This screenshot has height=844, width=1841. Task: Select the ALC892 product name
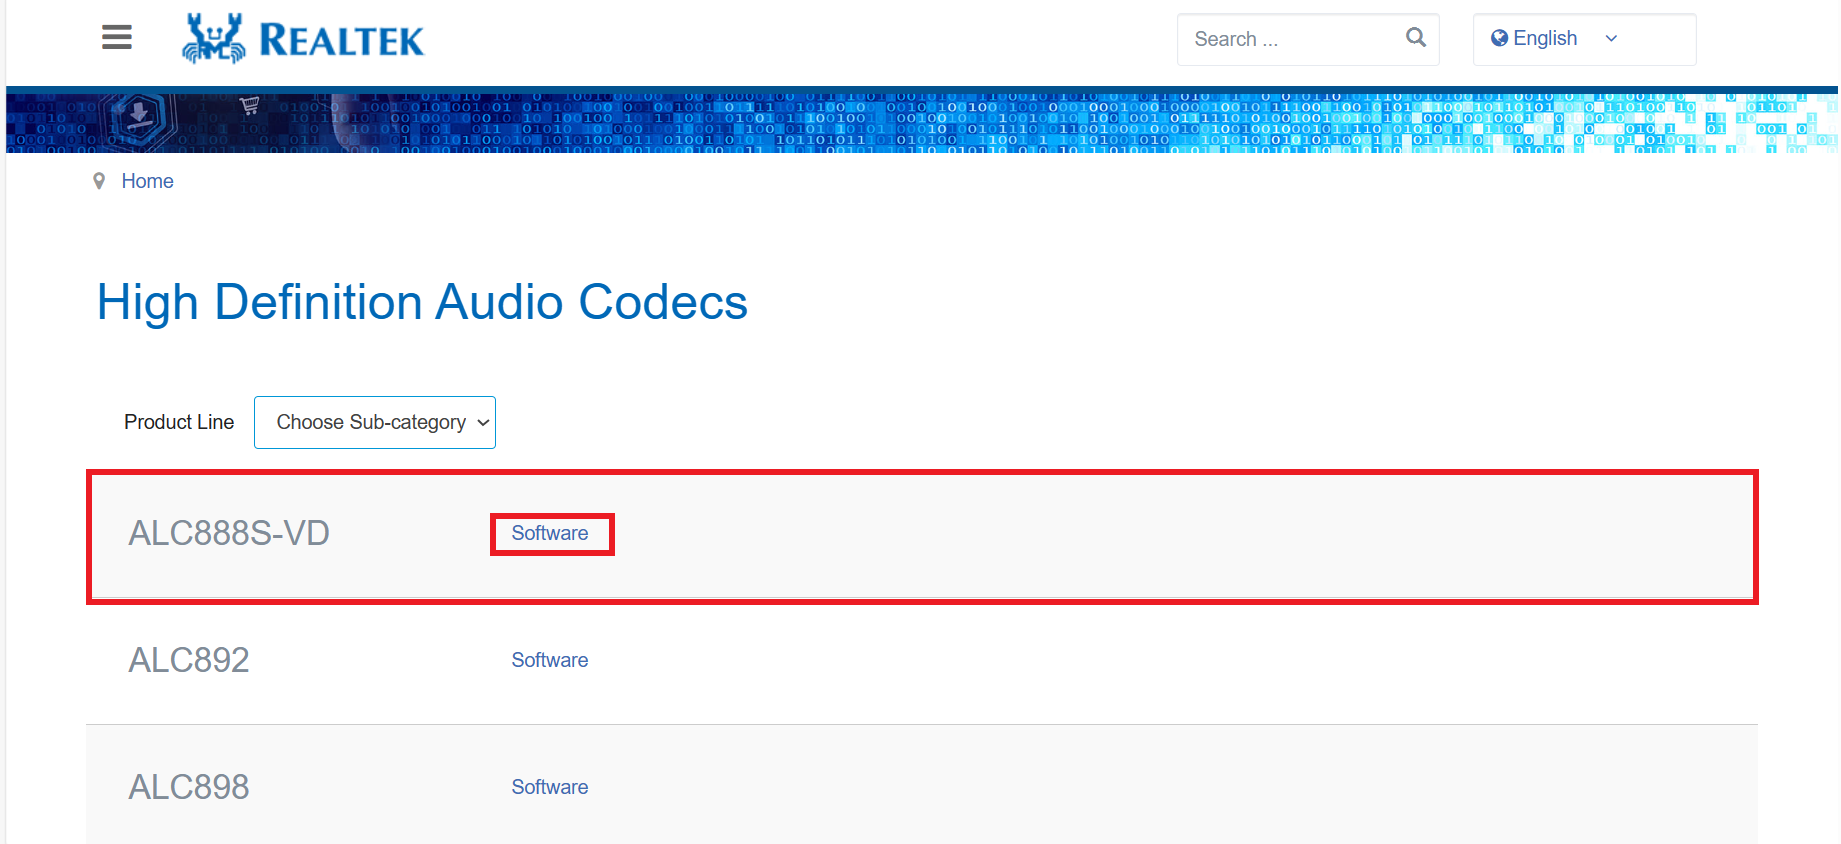click(189, 660)
